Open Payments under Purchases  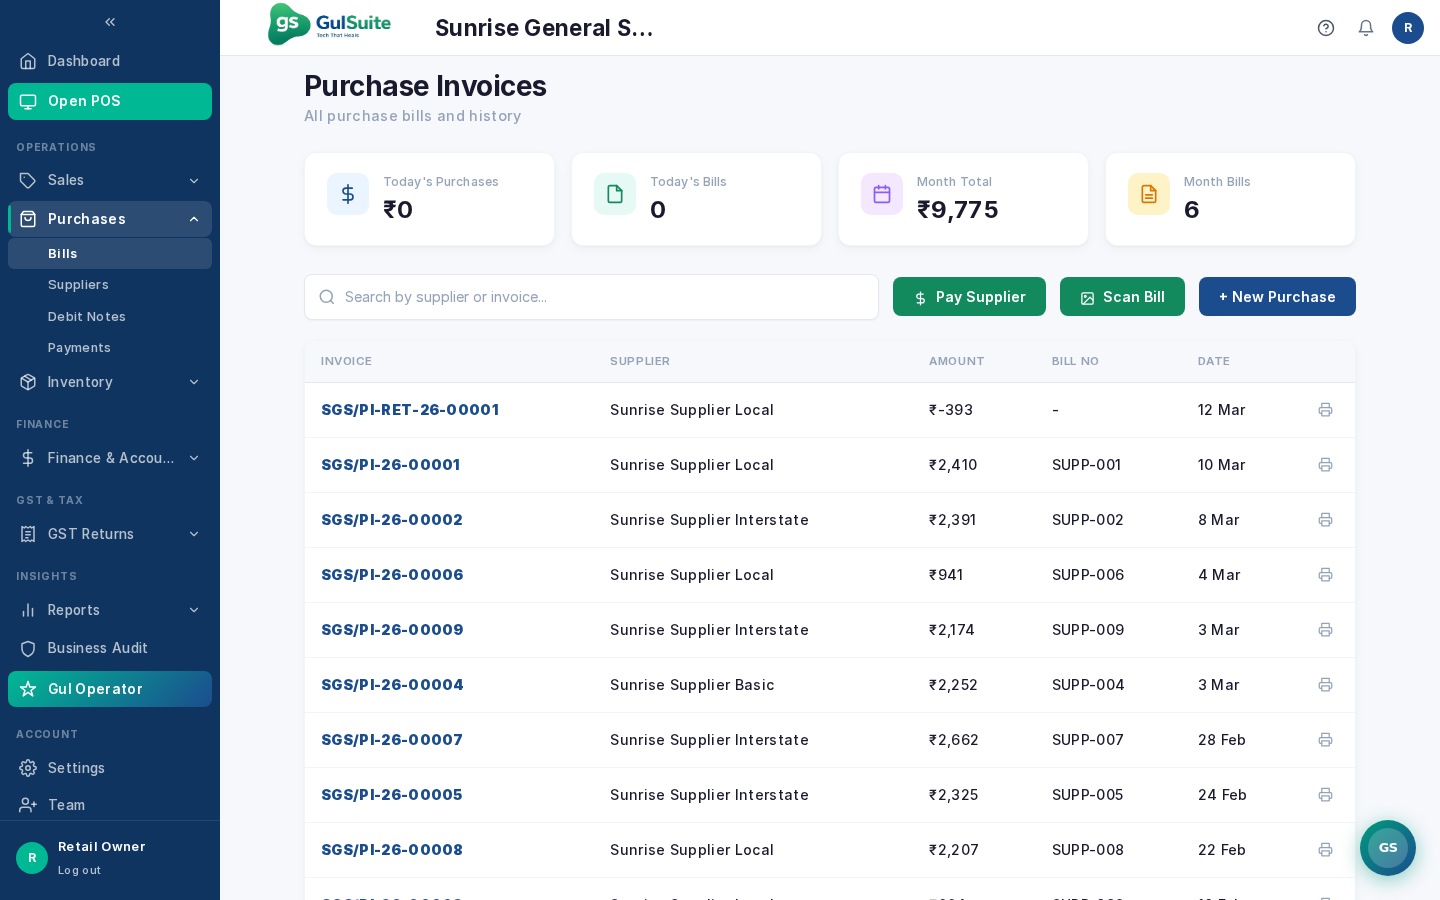(110, 348)
